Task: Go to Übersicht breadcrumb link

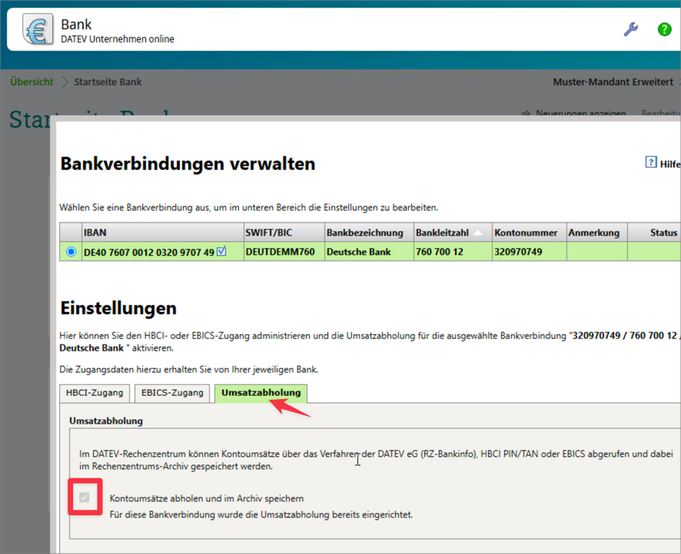Action: tap(32, 82)
